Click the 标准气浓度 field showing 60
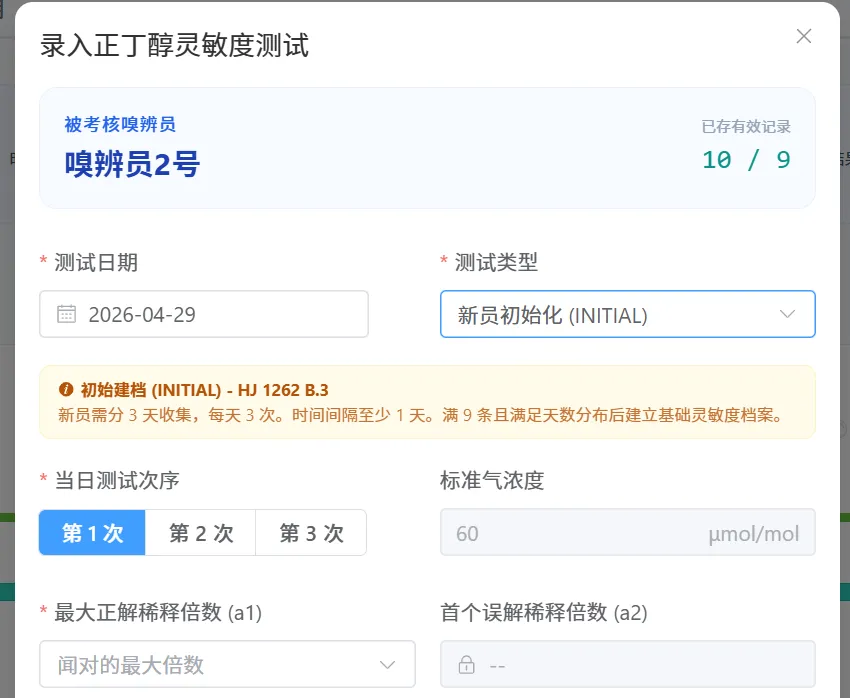 coord(628,533)
